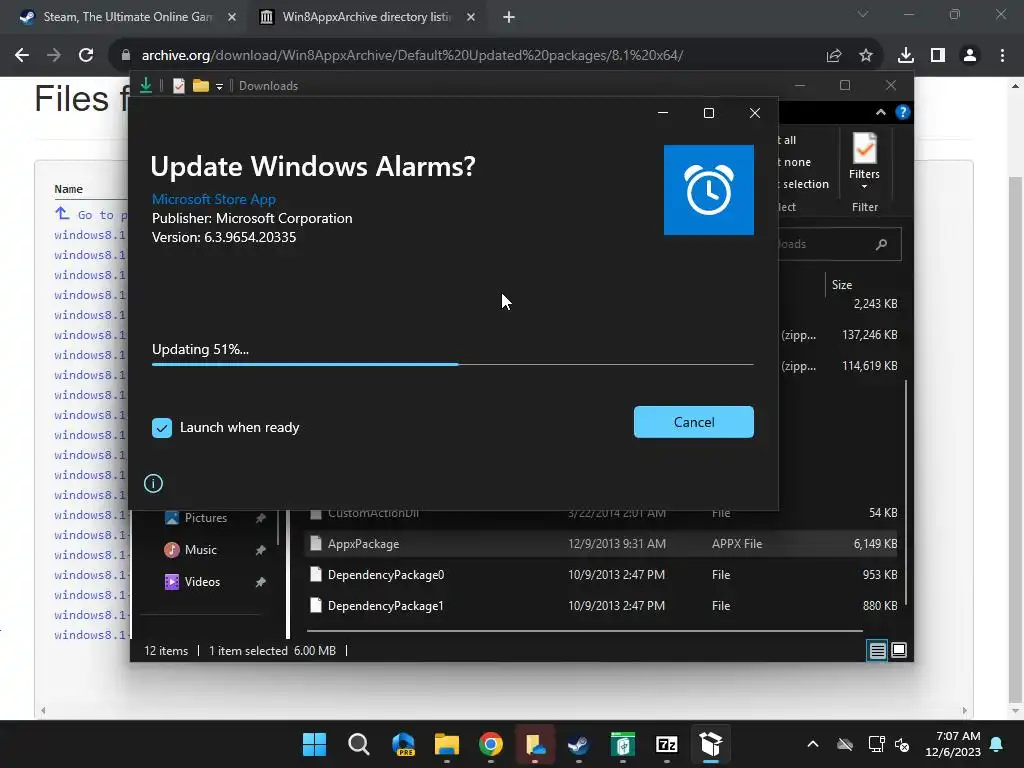Click properties checkmark icon in Explorer title bar
Image resolution: width=1024 pixels, height=768 pixels.
178,86
